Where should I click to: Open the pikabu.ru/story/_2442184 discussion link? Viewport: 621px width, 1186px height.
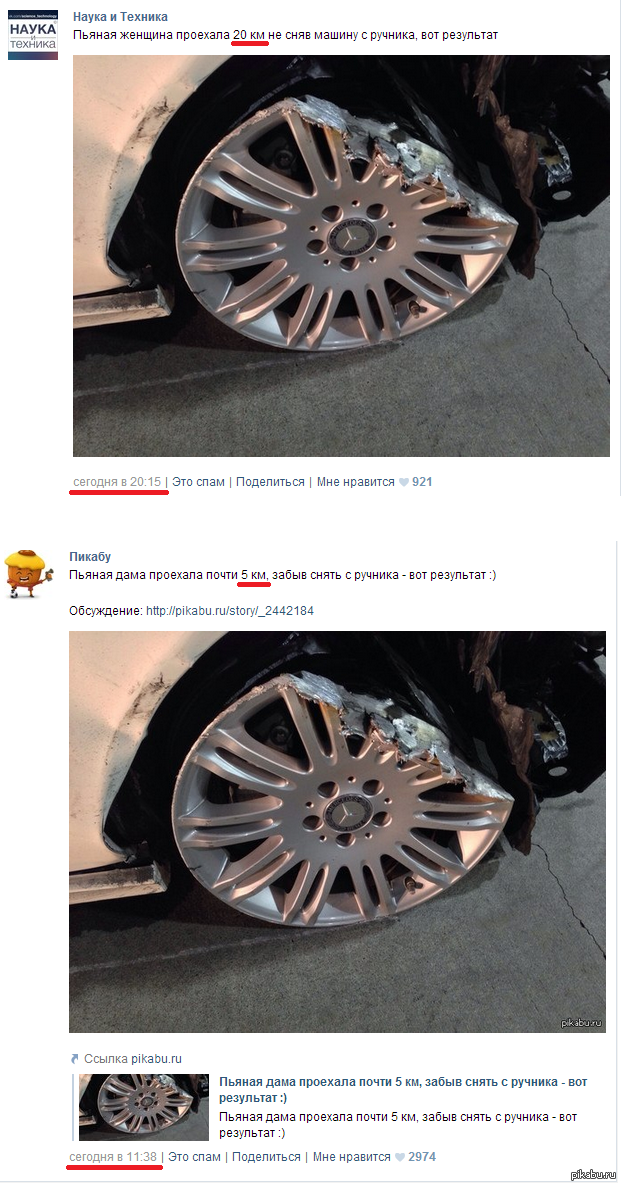click(x=230, y=610)
